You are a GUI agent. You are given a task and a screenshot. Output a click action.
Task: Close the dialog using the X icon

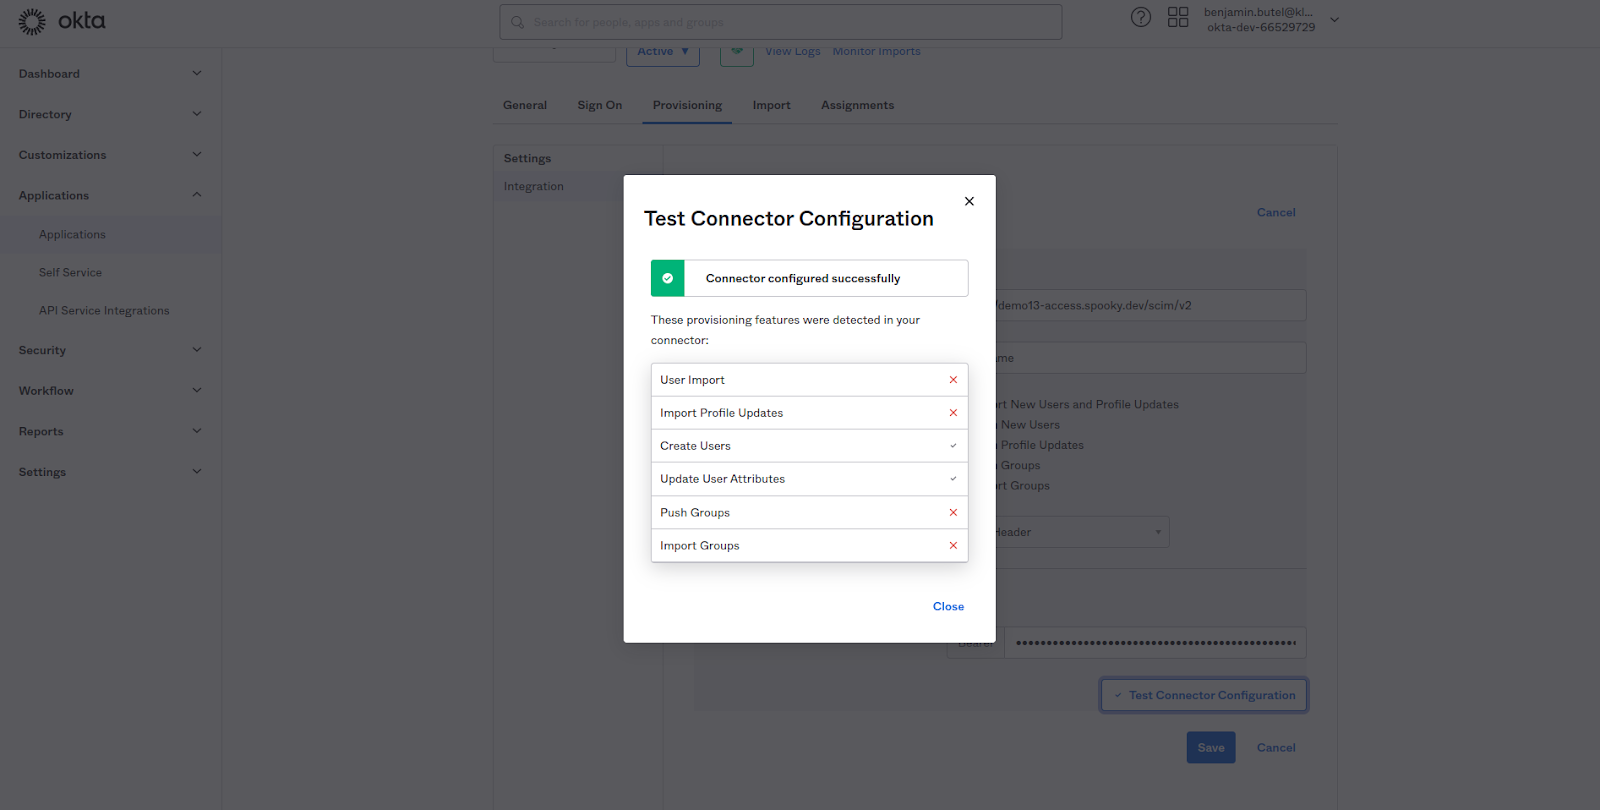969,201
